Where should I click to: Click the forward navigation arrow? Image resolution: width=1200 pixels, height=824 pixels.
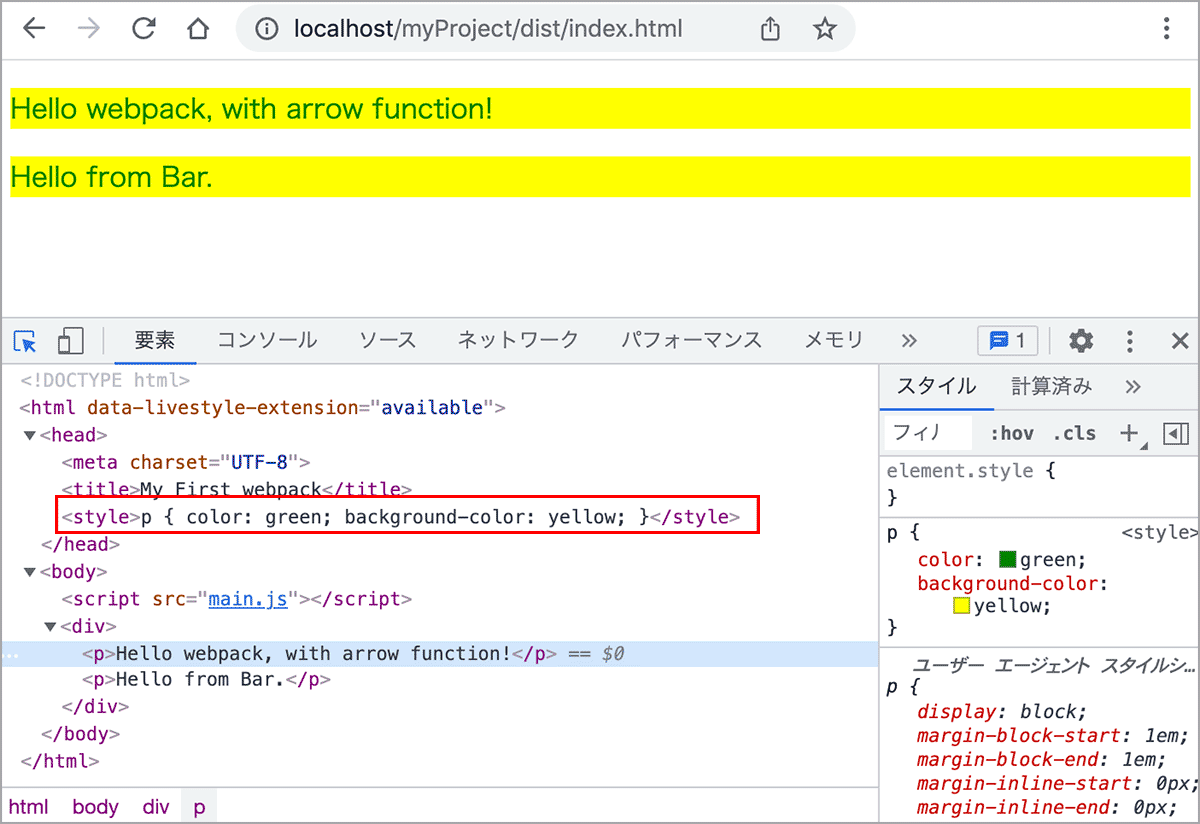click(90, 28)
